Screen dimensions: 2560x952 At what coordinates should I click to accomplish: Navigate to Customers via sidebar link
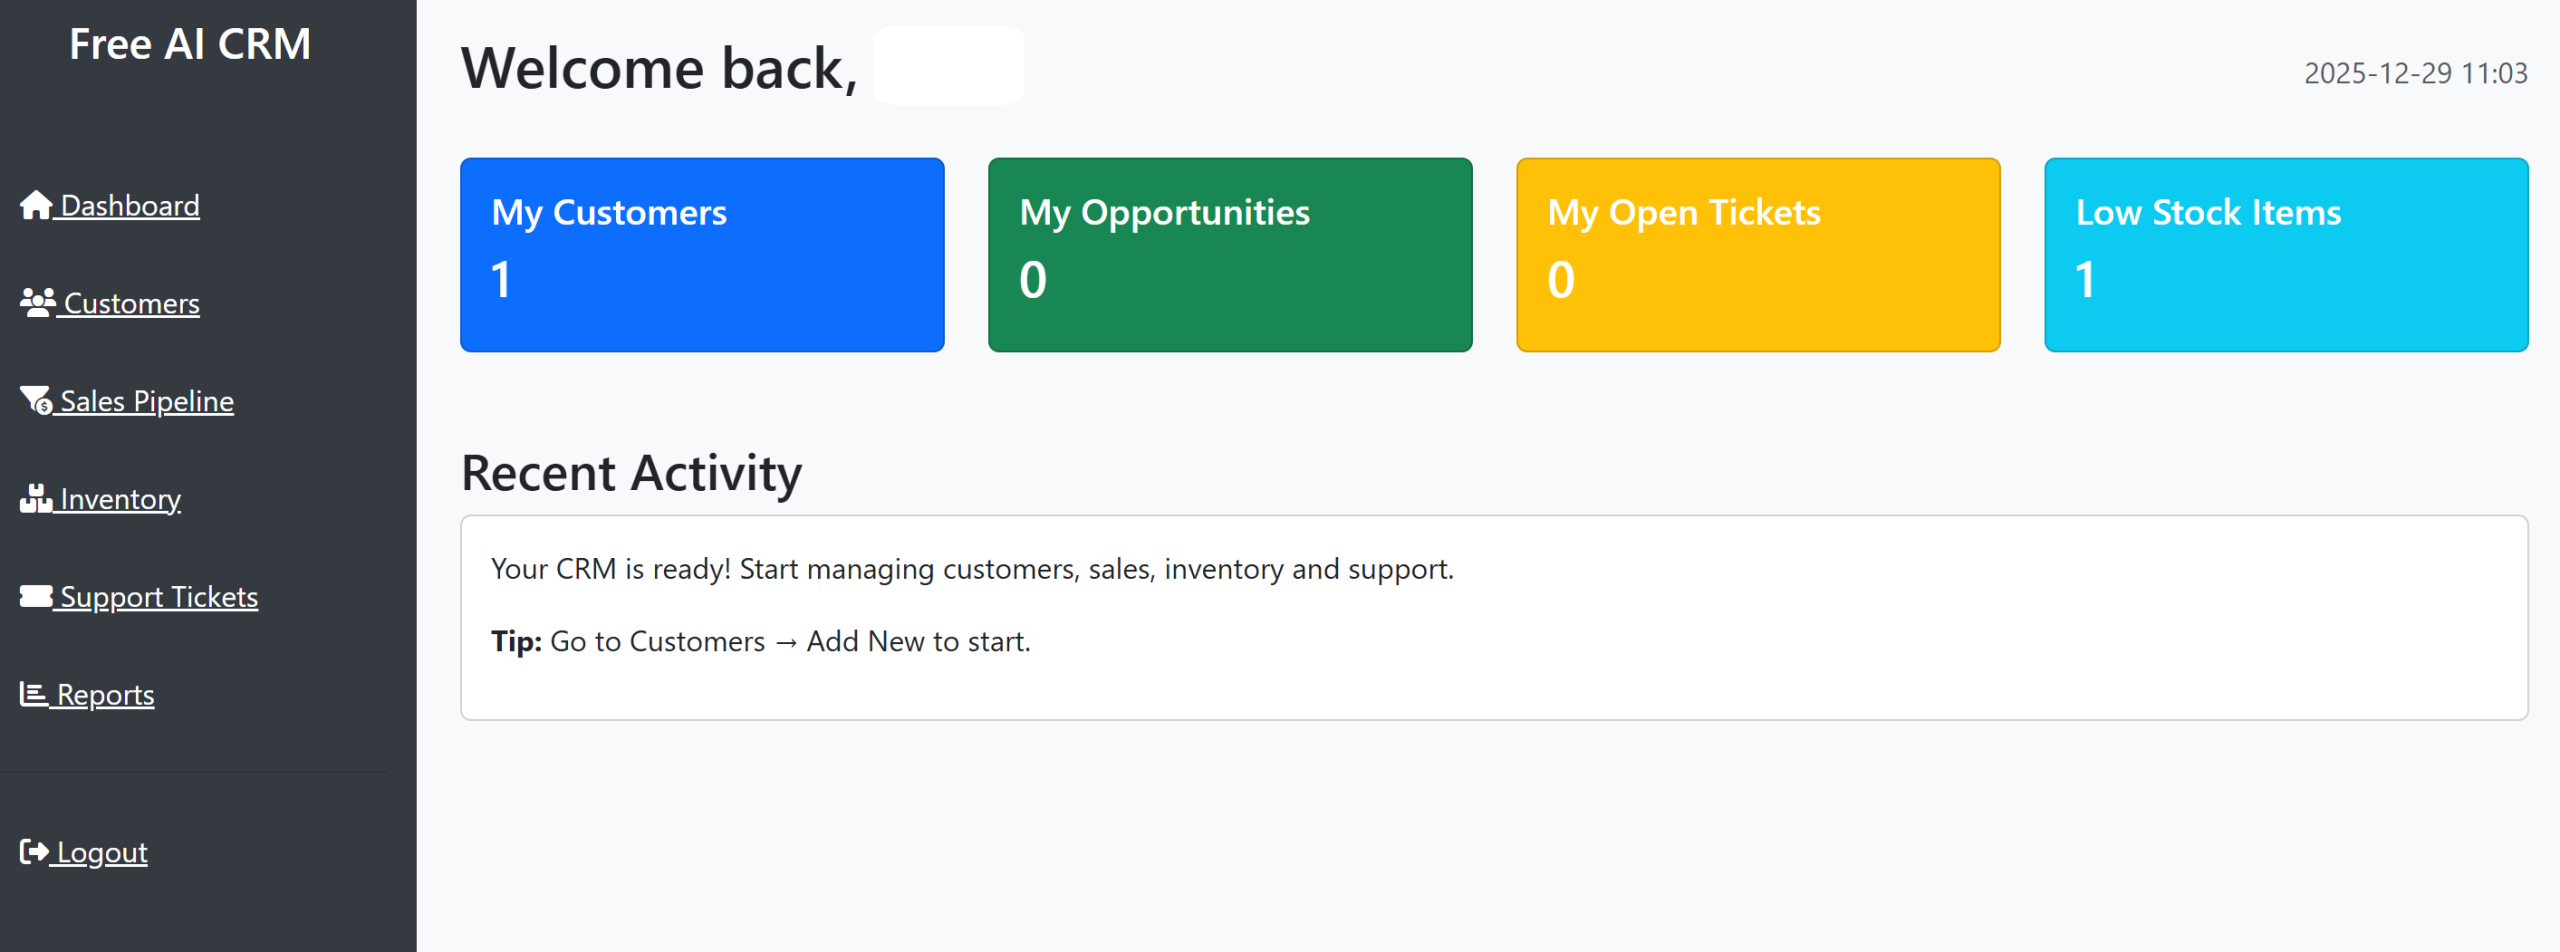(x=131, y=303)
